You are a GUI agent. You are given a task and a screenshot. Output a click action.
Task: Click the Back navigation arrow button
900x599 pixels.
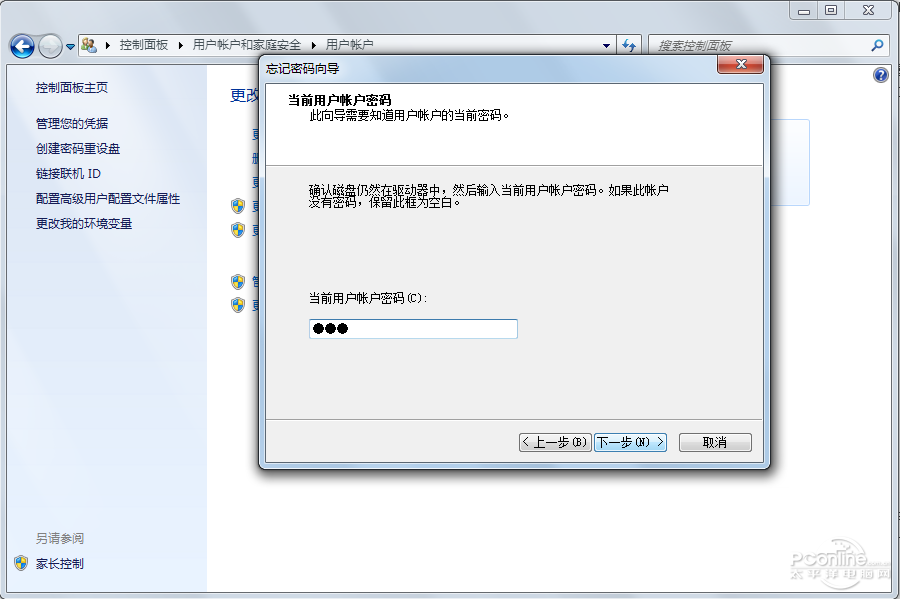coord(22,46)
